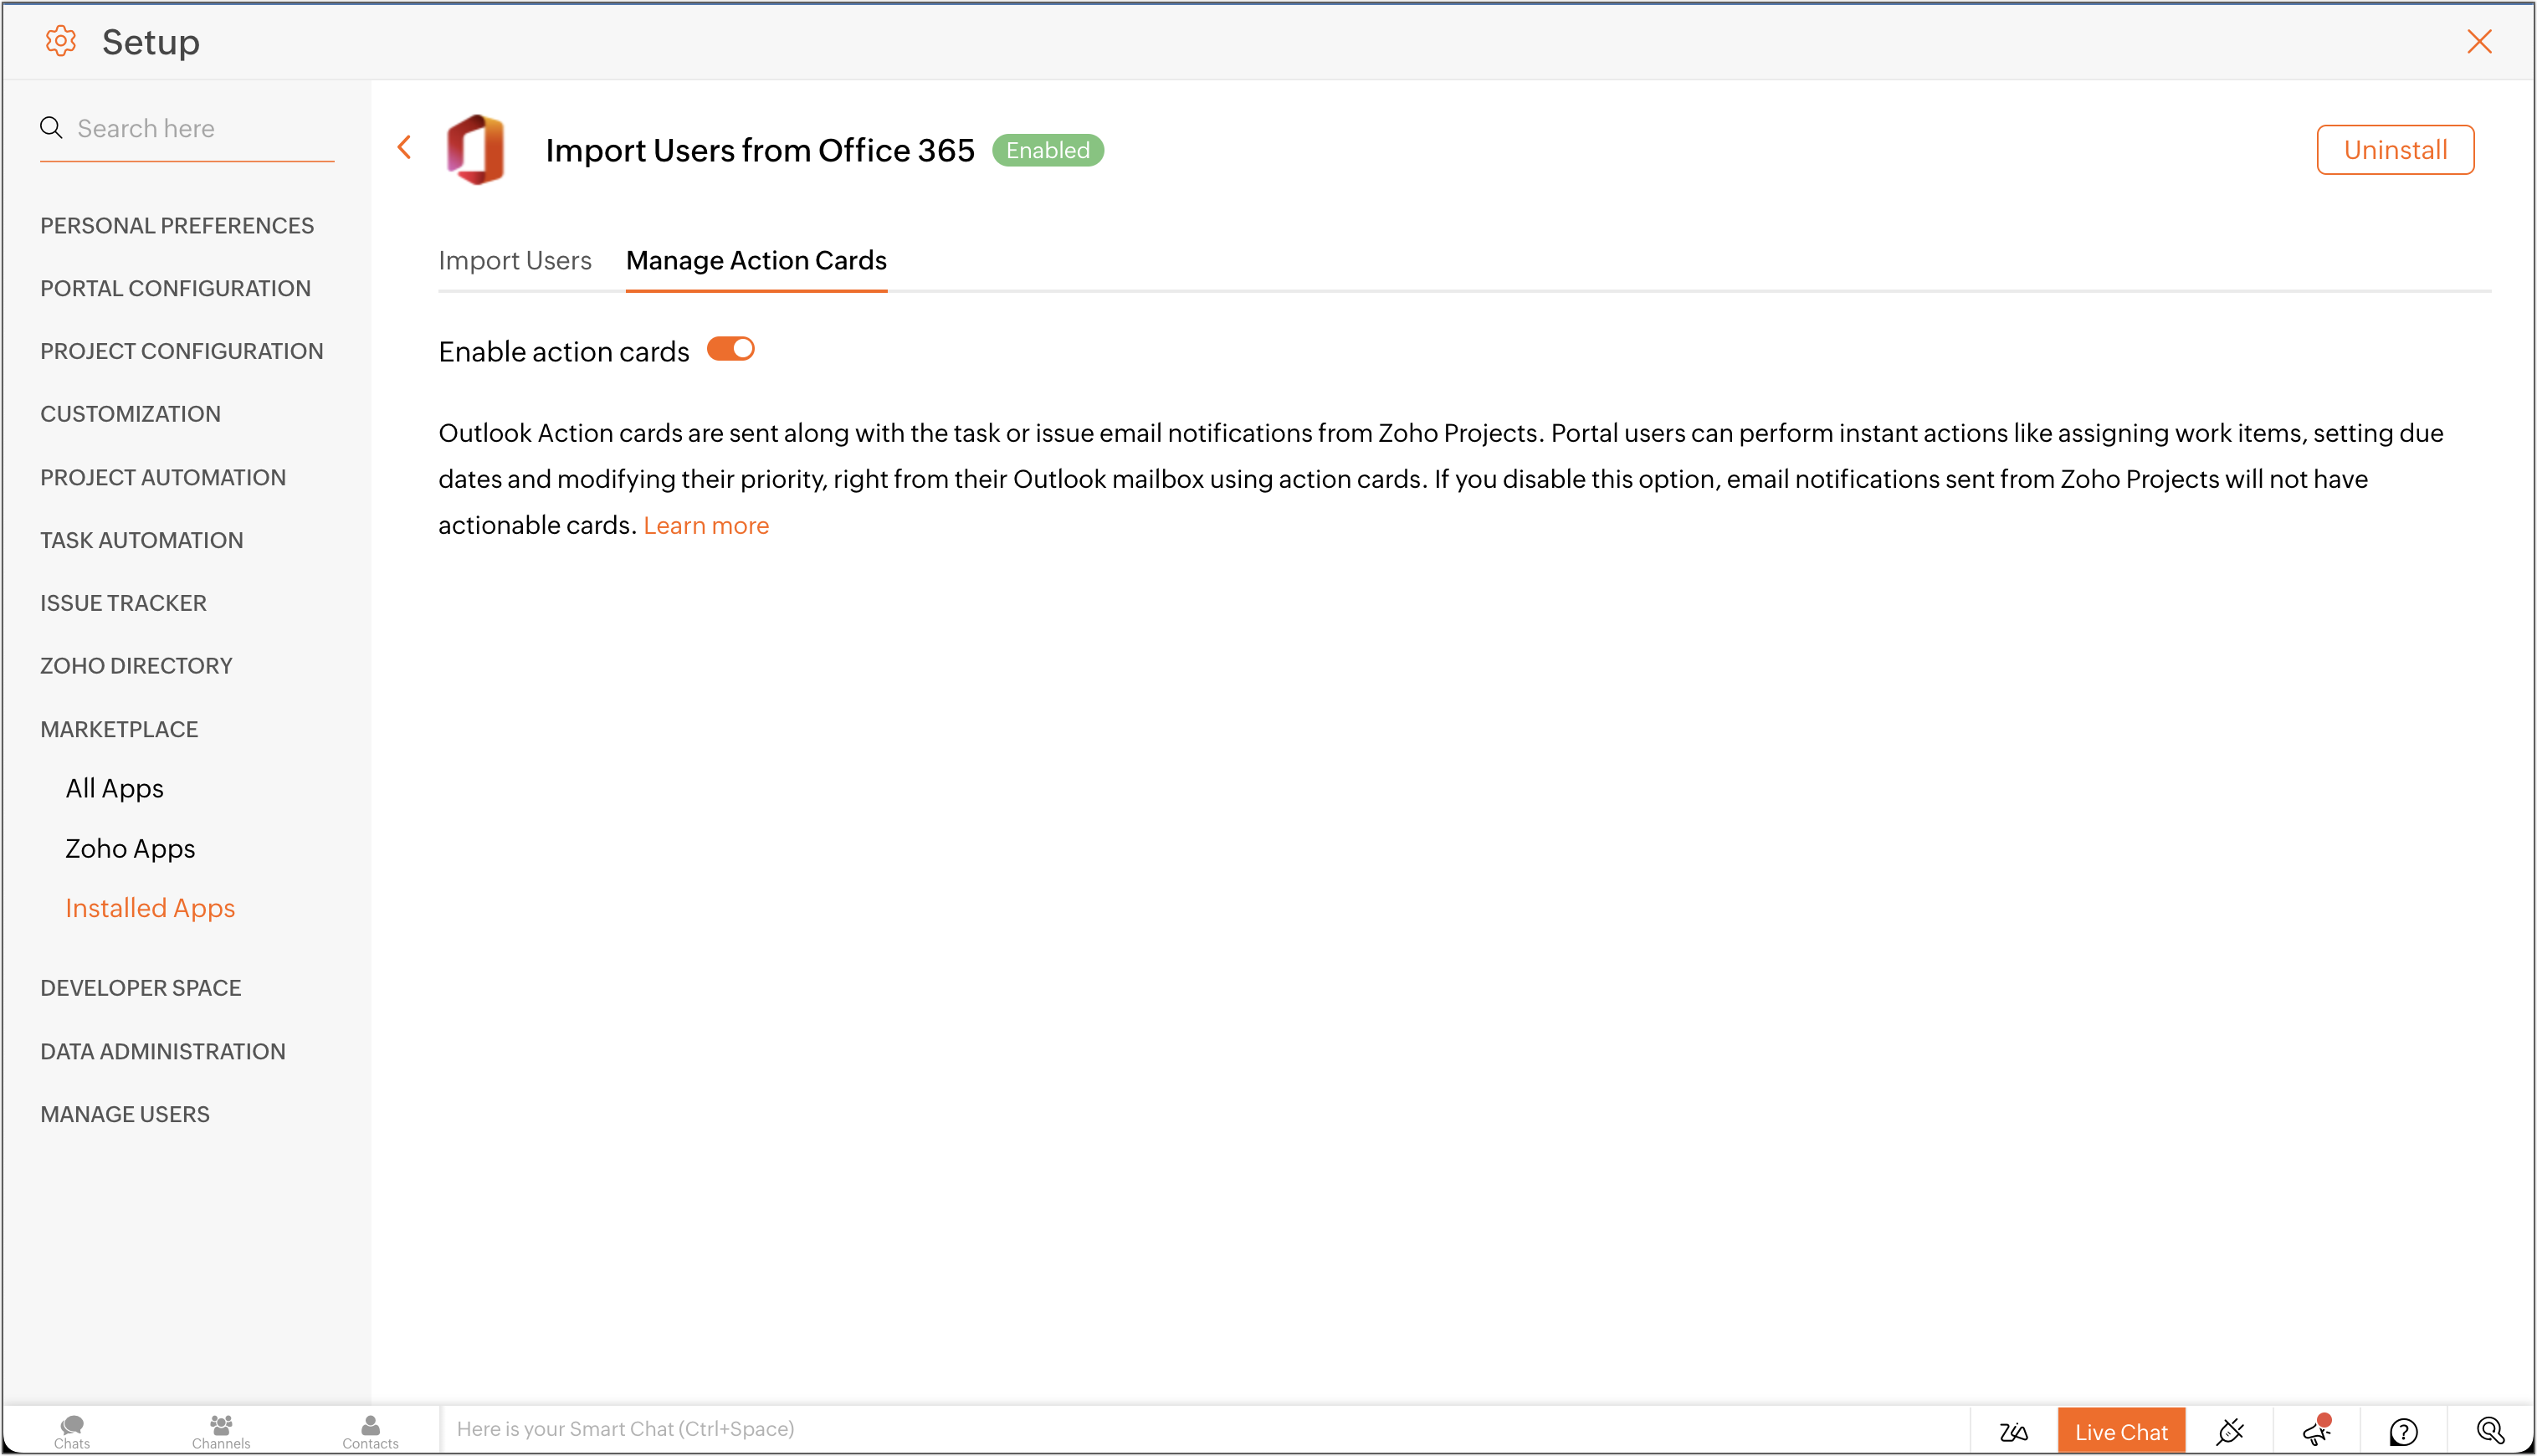
Task: Expand TASK AUTOMATION section
Action: click(x=141, y=540)
